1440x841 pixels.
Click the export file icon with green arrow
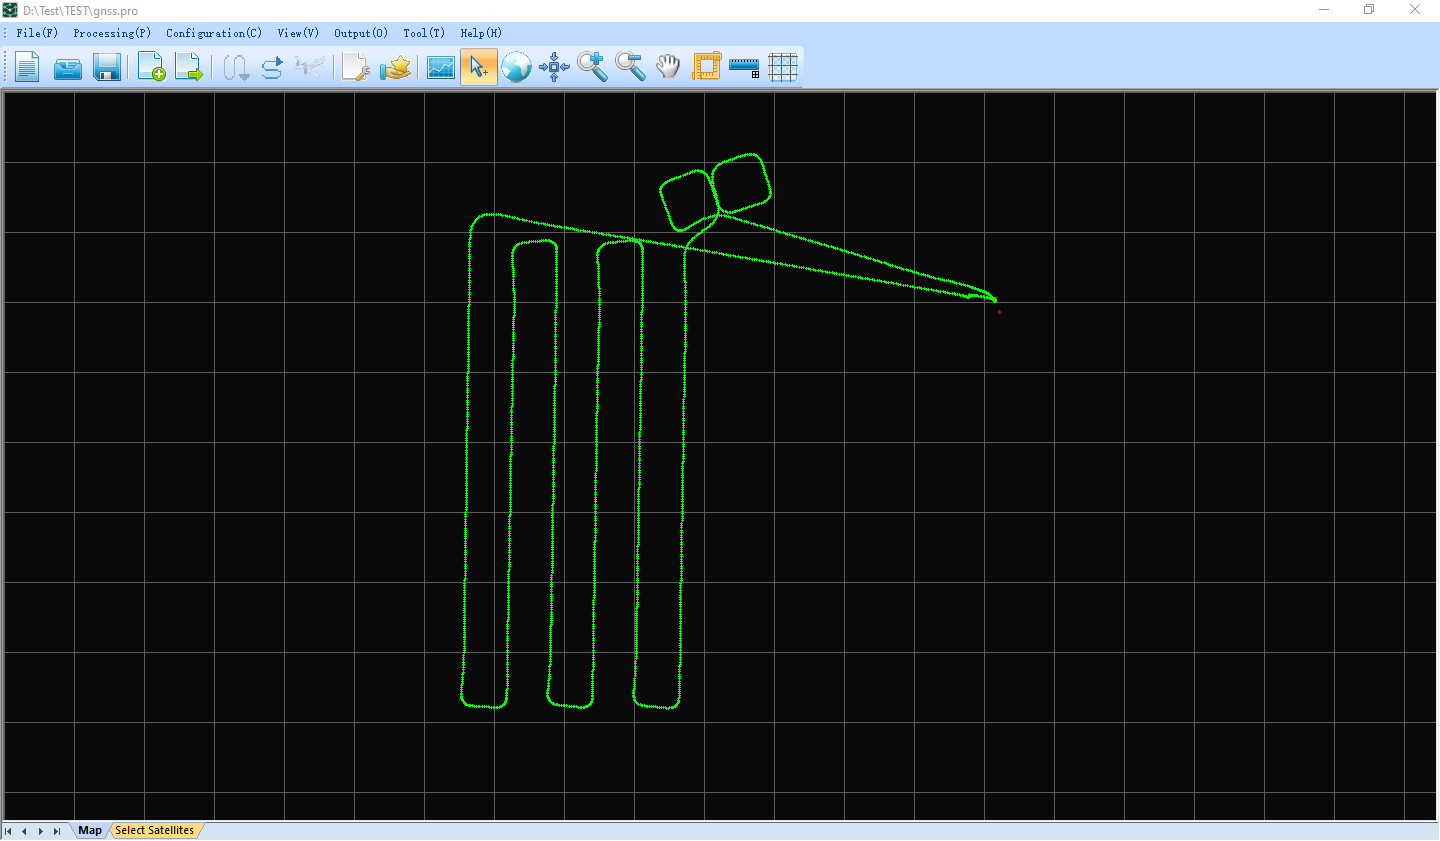[189, 67]
